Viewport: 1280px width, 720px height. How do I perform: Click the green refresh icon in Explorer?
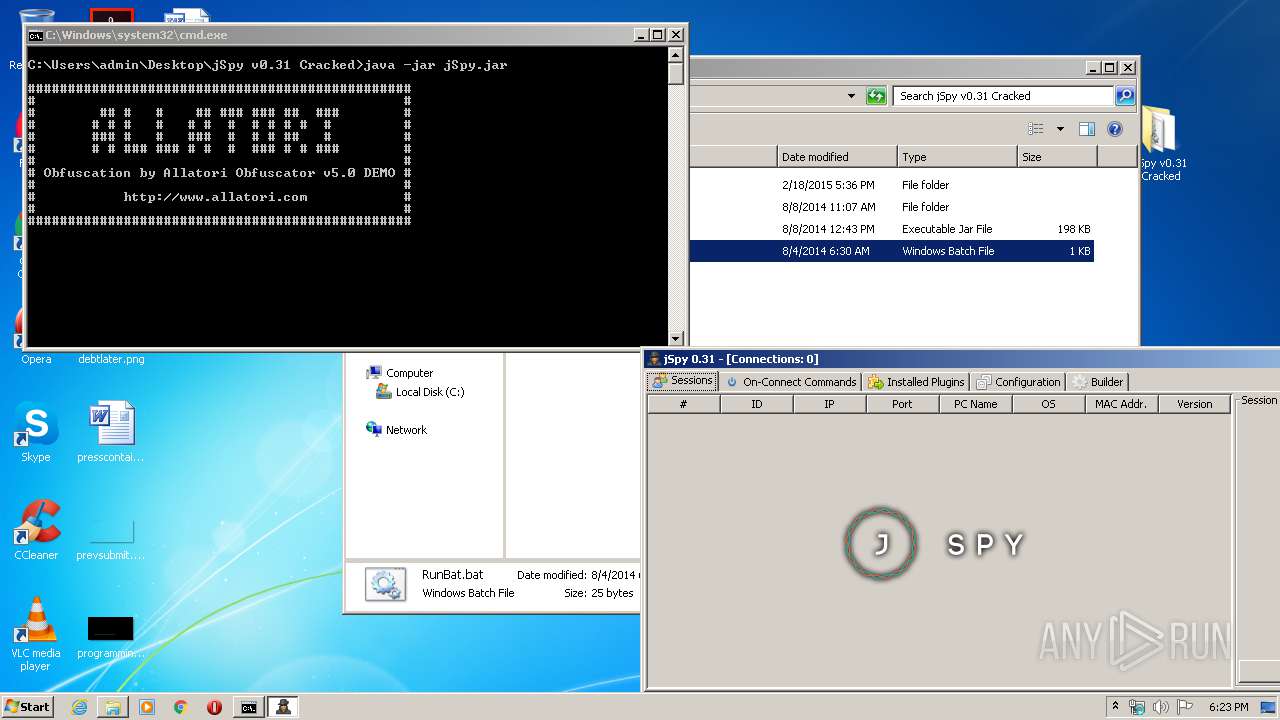pyautogui.click(x=876, y=96)
